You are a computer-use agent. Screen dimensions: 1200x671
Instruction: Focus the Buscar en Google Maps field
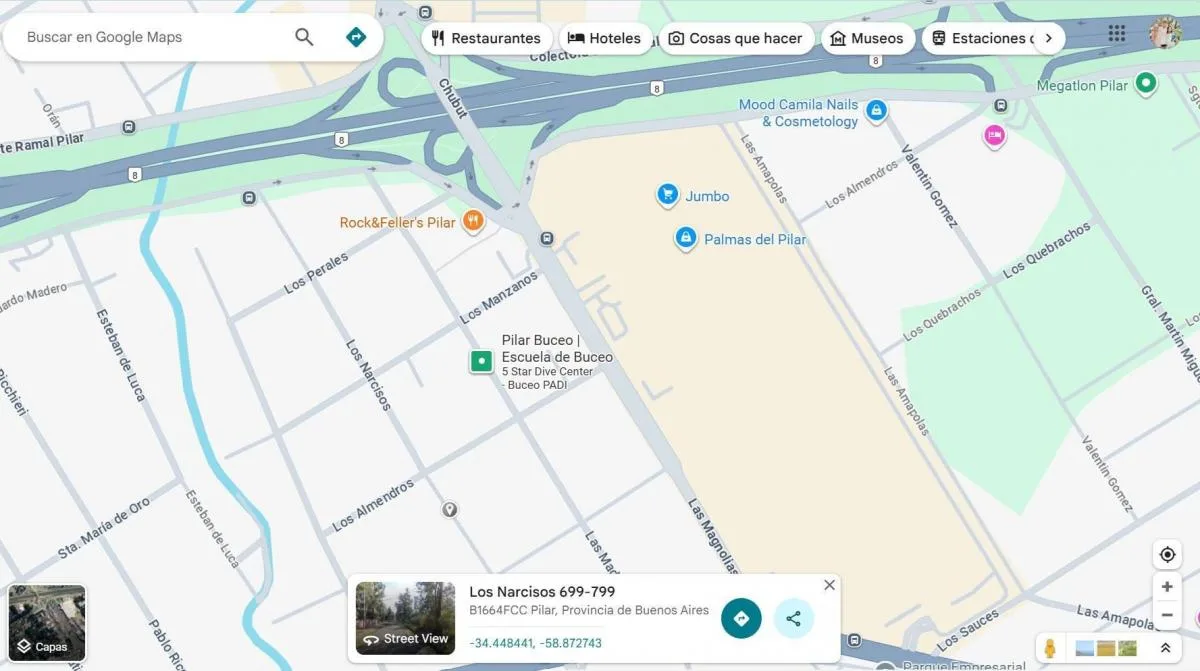[x=155, y=38]
